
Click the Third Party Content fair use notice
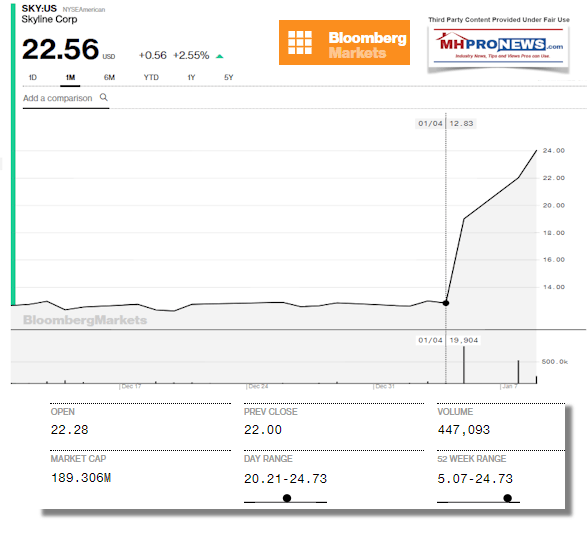point(499,19)
